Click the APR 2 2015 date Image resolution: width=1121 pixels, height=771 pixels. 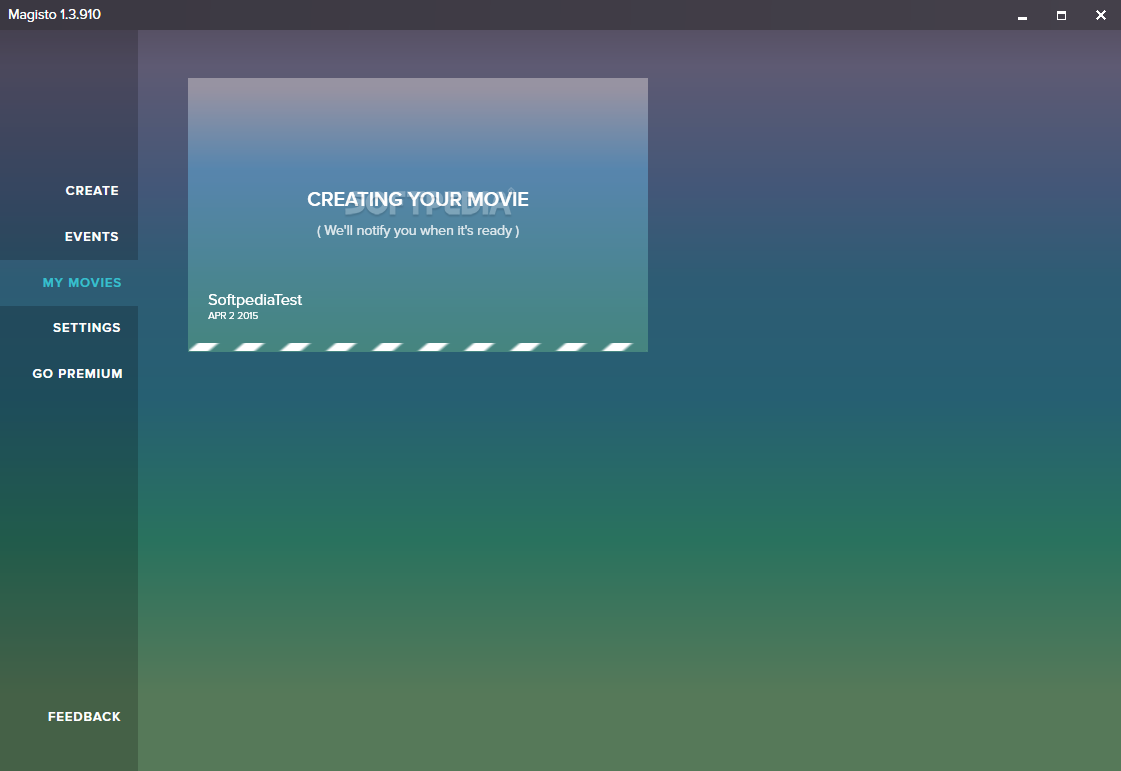pos(233,315)
